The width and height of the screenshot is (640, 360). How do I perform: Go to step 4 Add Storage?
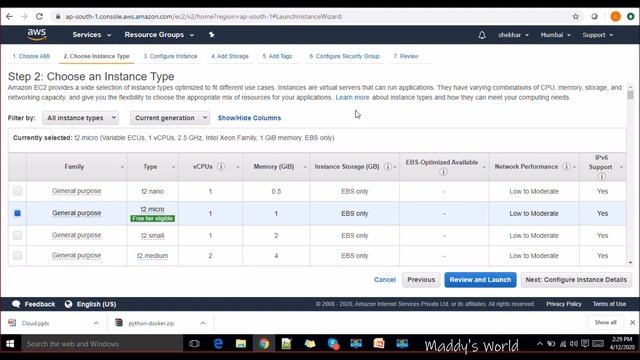tap(230, 56)
